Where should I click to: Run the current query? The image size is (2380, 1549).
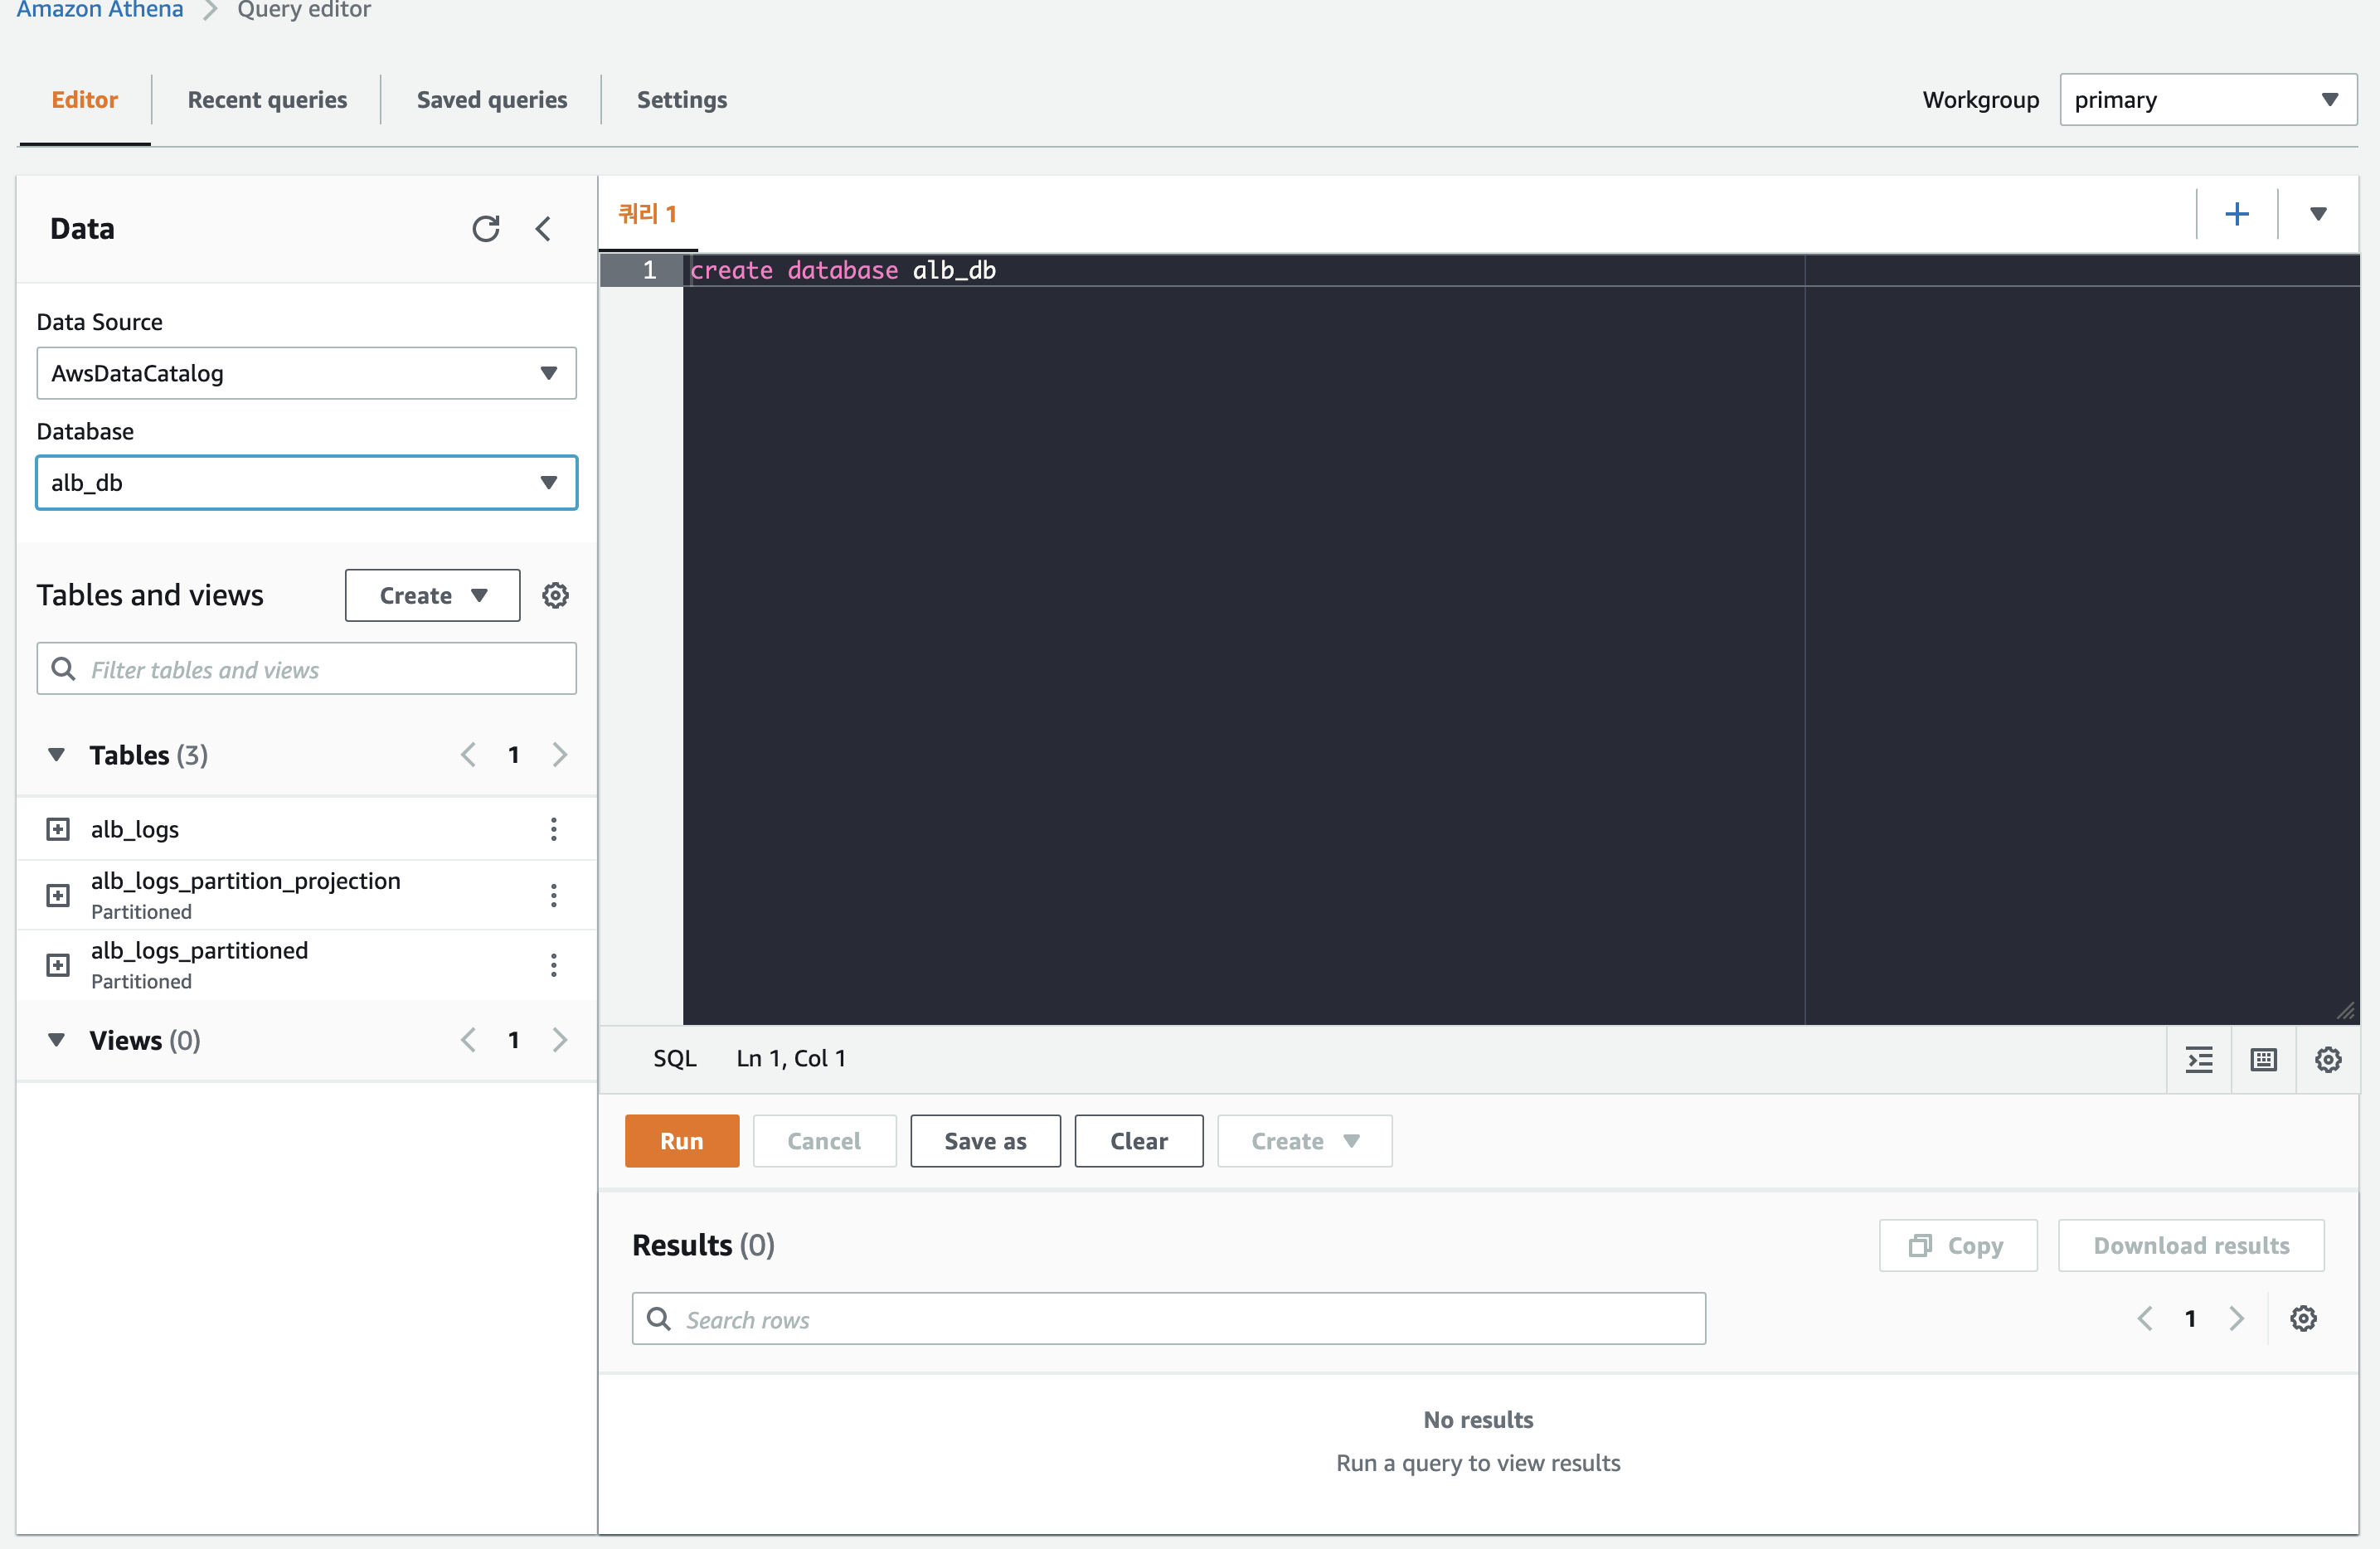pos(681,1141)
